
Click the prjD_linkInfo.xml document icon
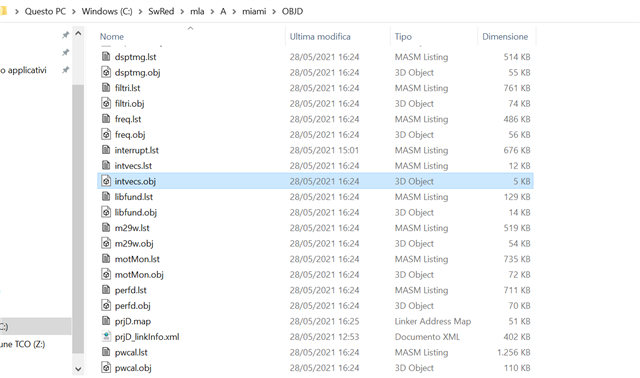click(106, 336)
